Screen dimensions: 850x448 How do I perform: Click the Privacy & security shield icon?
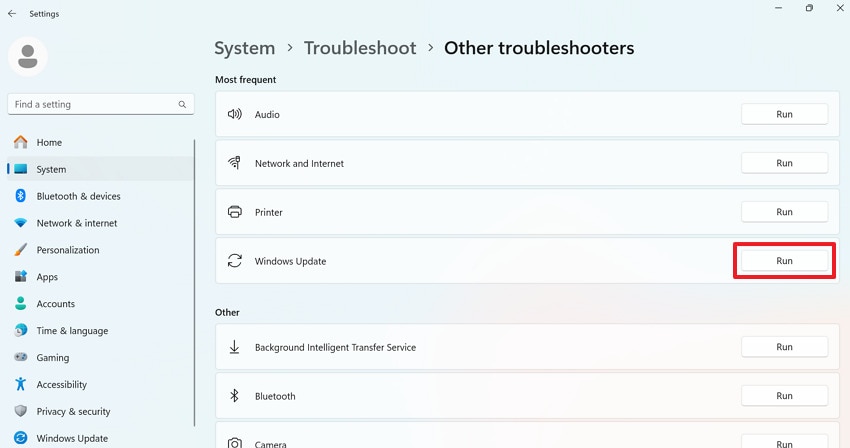[x=21, y=411]
